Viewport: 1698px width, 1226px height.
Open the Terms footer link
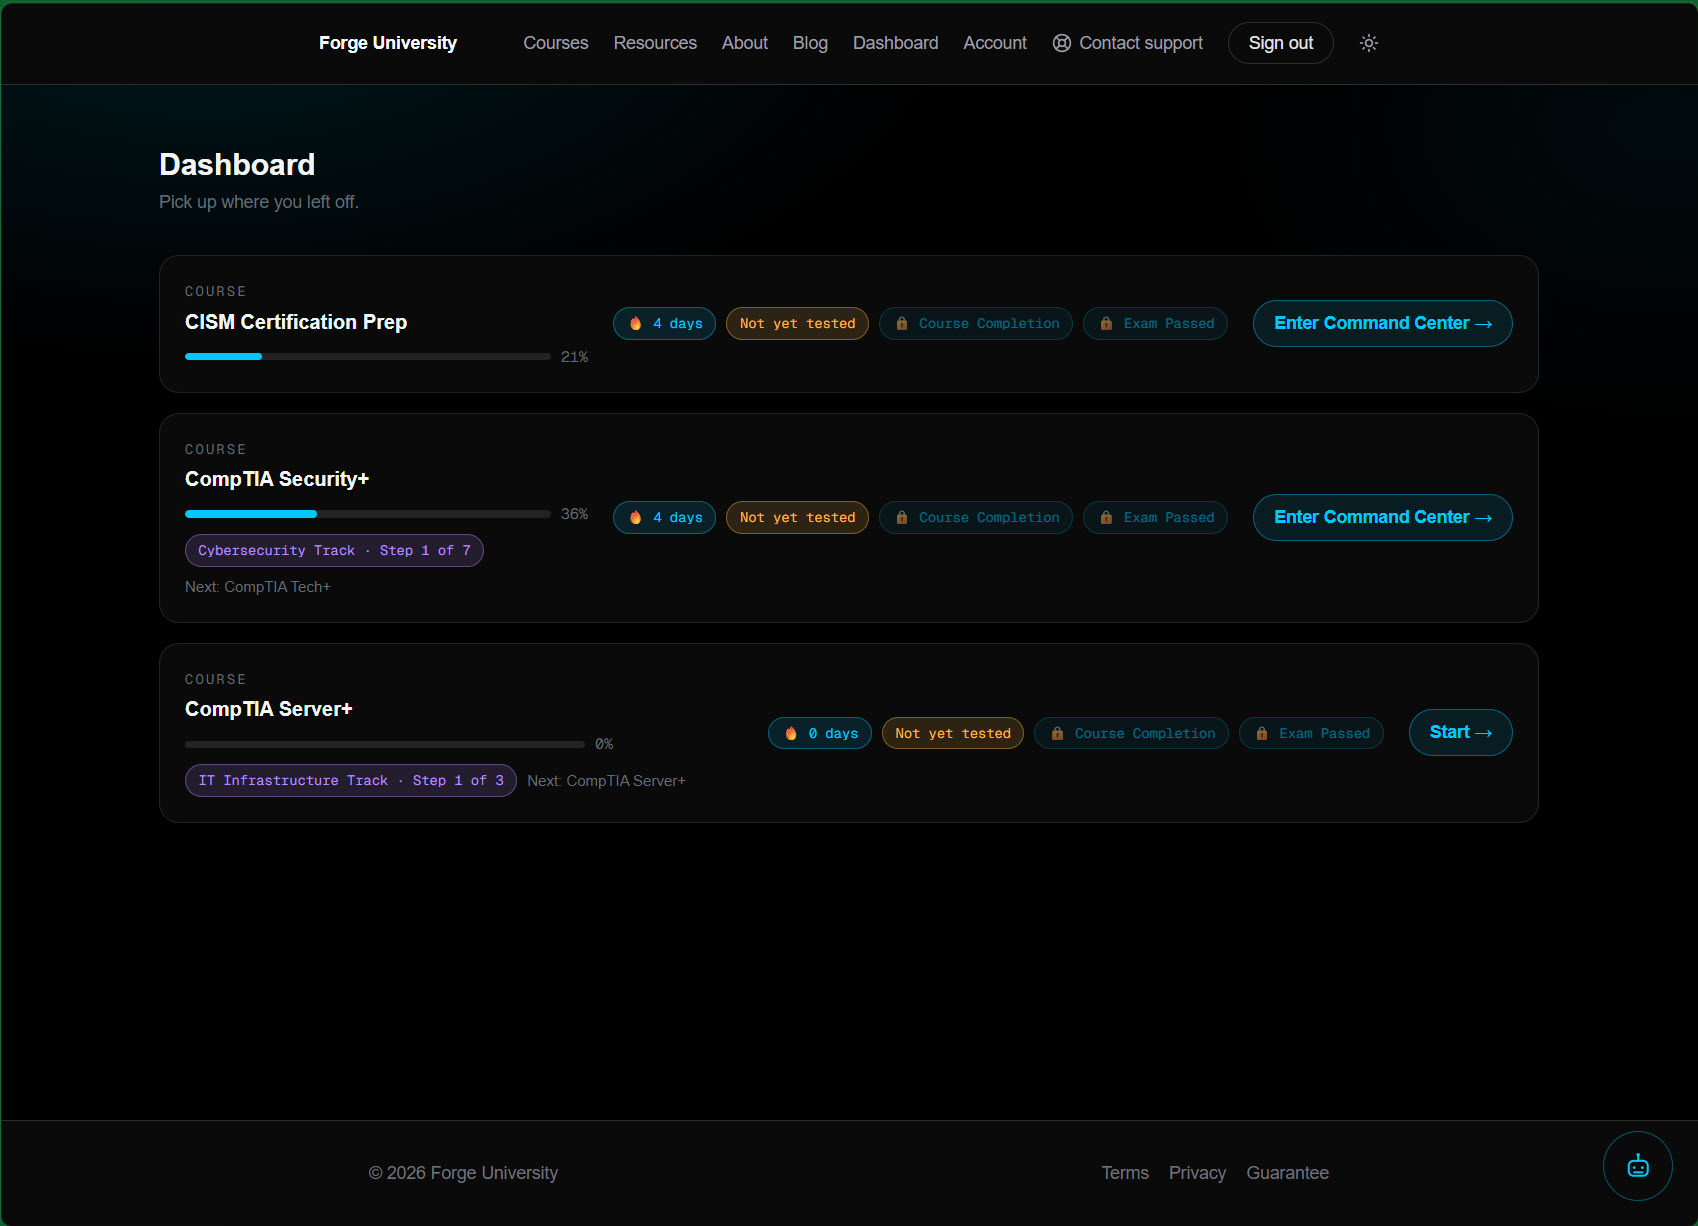(1125, 1173)
